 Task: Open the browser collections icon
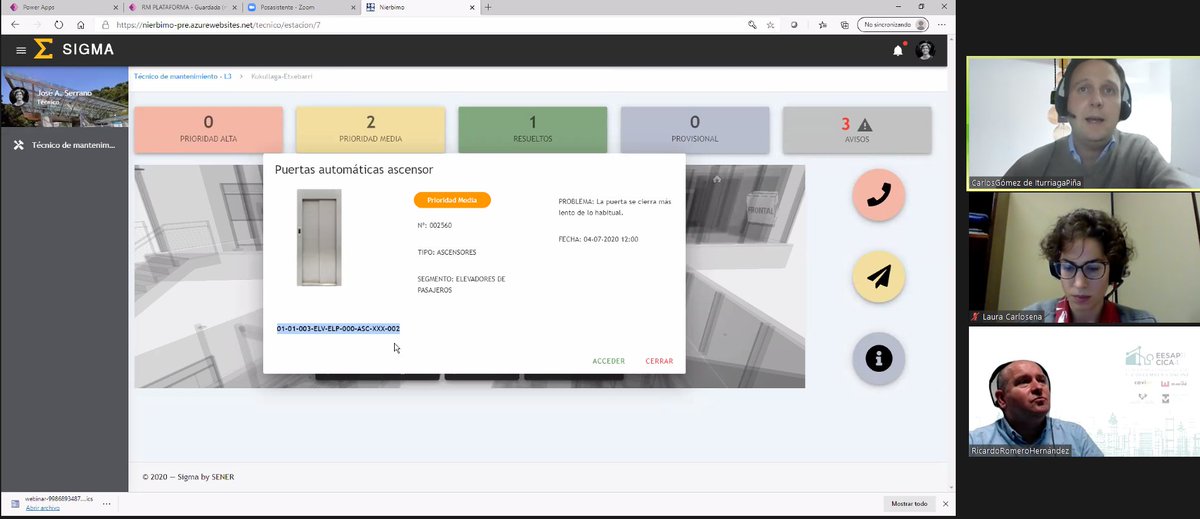coord(844,24)
